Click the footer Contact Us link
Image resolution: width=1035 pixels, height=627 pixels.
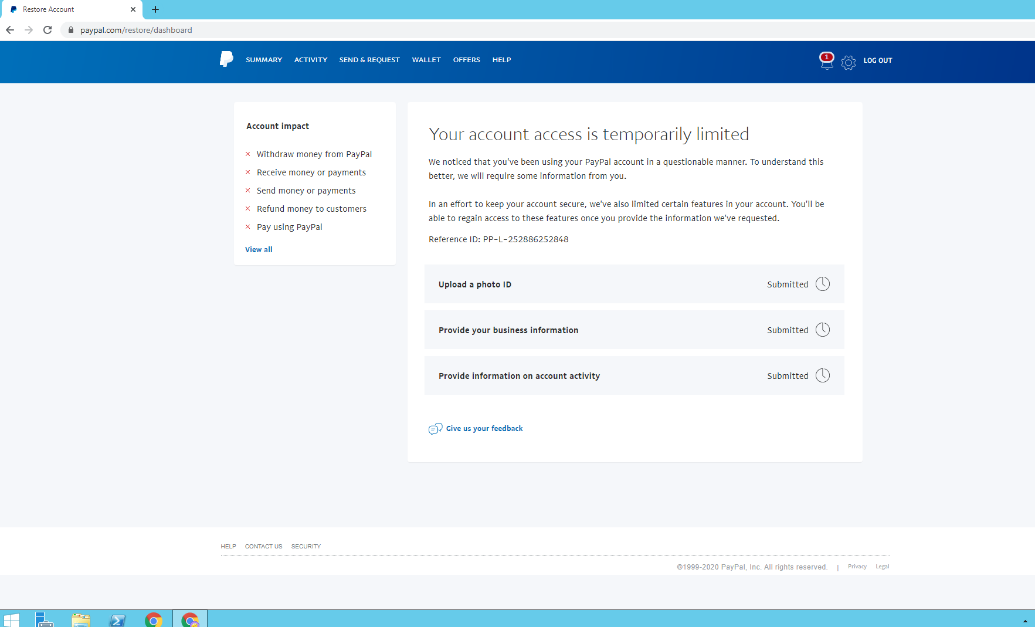[263, 546]
